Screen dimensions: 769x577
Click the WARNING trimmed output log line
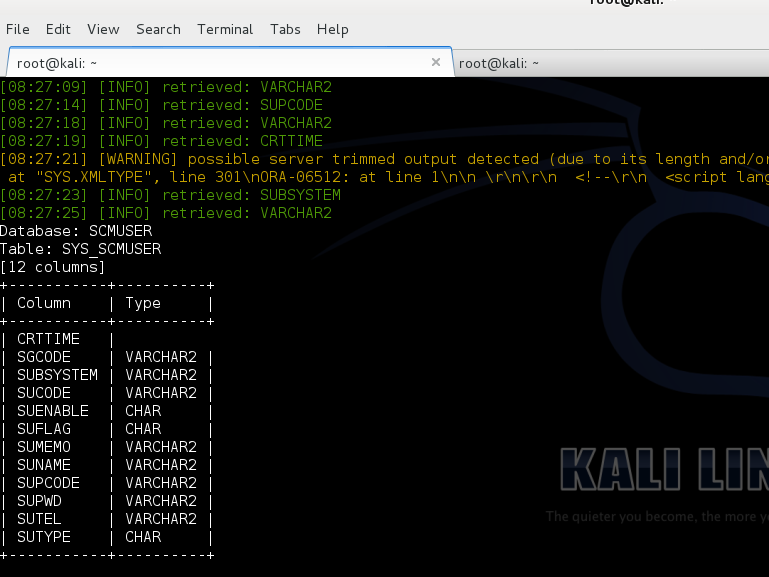click(x=384, y=159)
